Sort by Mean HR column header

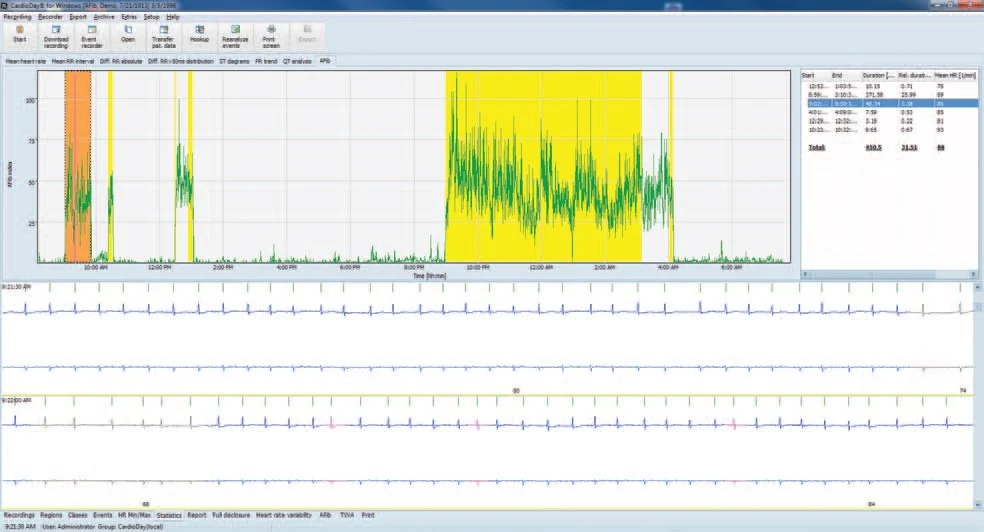click(955, 75)
